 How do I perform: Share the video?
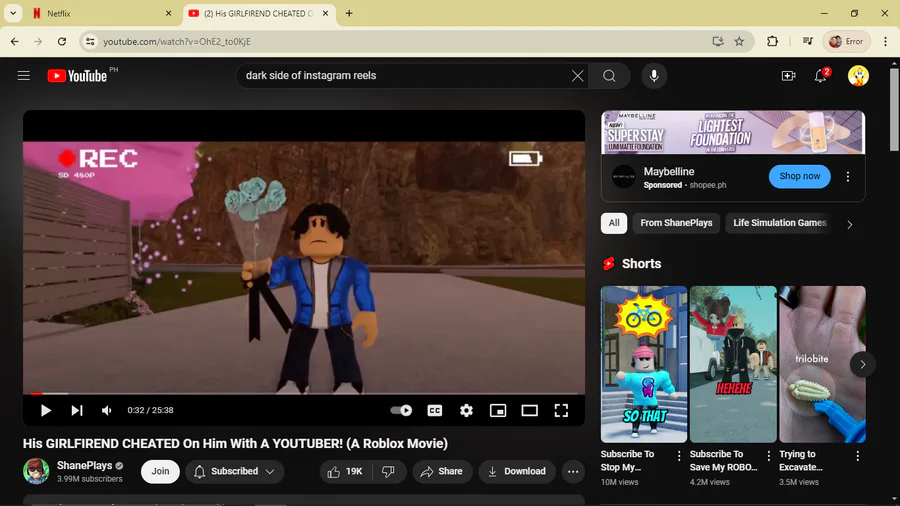(442, 472)
